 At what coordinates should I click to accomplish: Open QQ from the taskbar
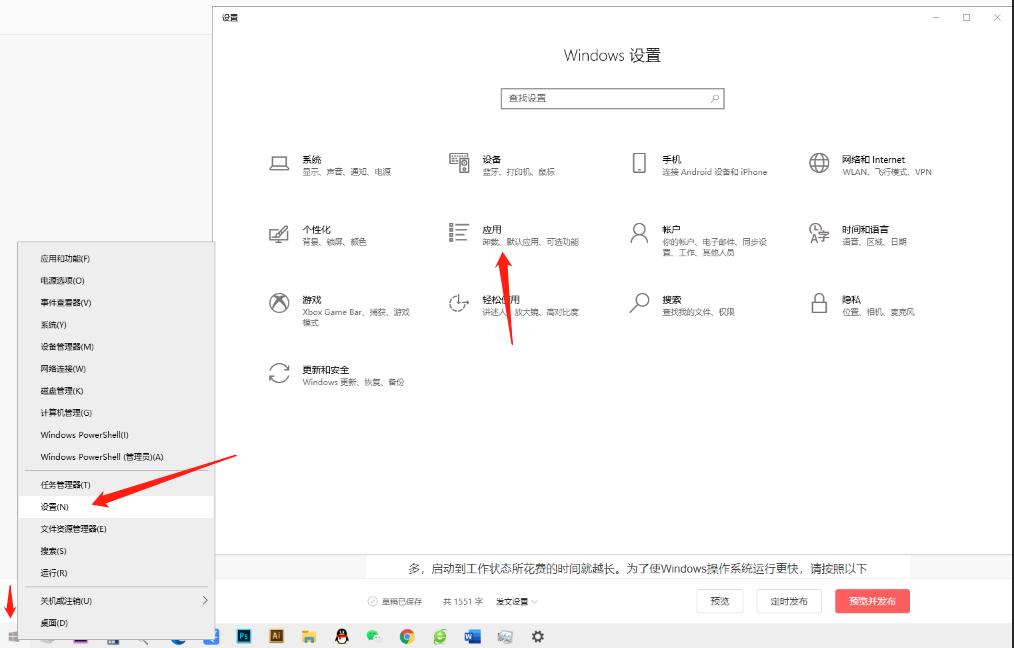click(342, 635)
